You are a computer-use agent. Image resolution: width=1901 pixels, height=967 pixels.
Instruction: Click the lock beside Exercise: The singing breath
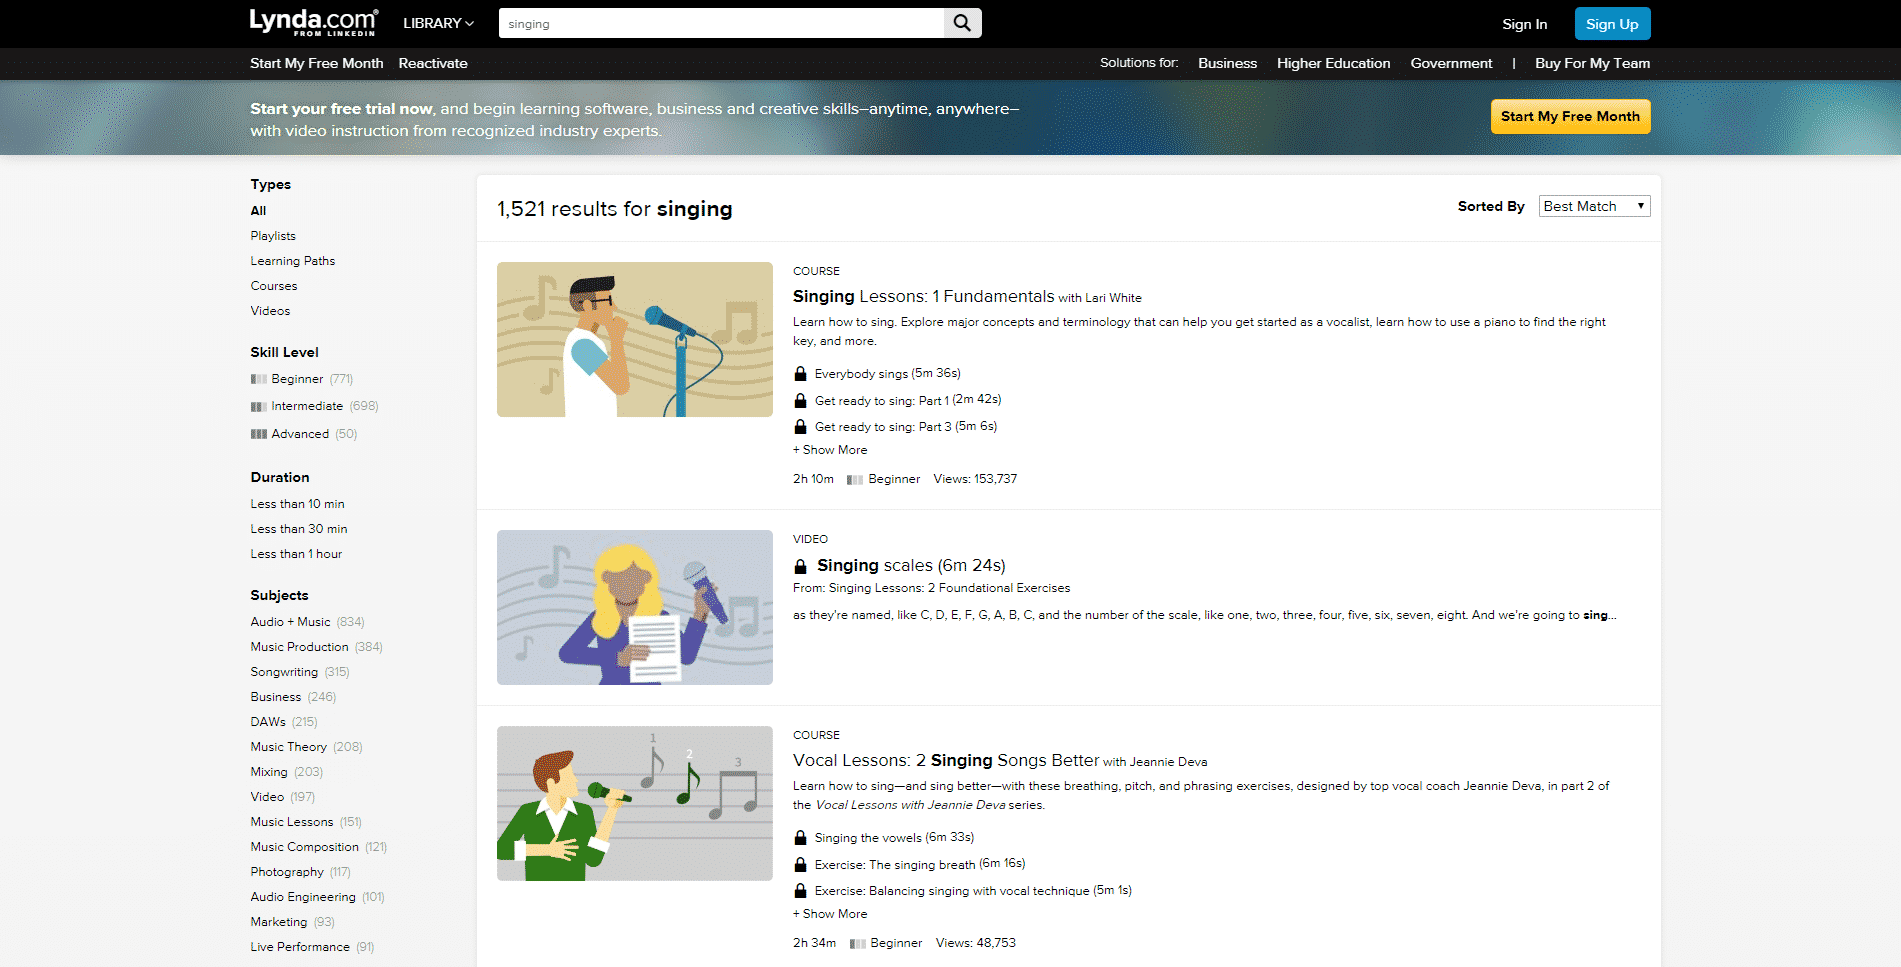[x=800, y=863]
